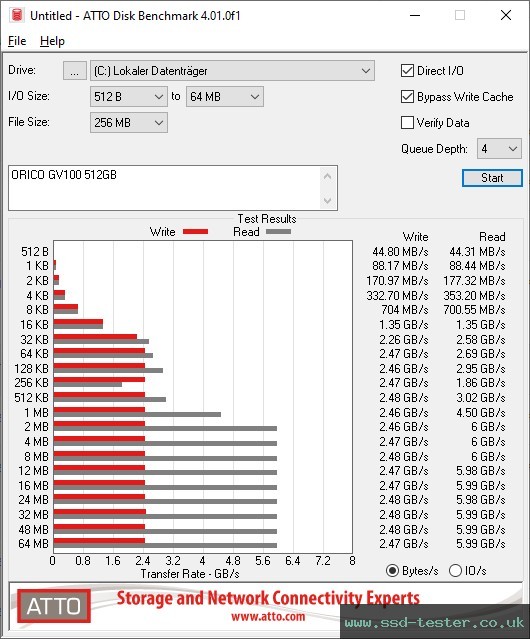The height and width of the screenshot is (639, 530).
Task: Click the 353.20 MB/s read value
Action: click(x=475, y=295)
